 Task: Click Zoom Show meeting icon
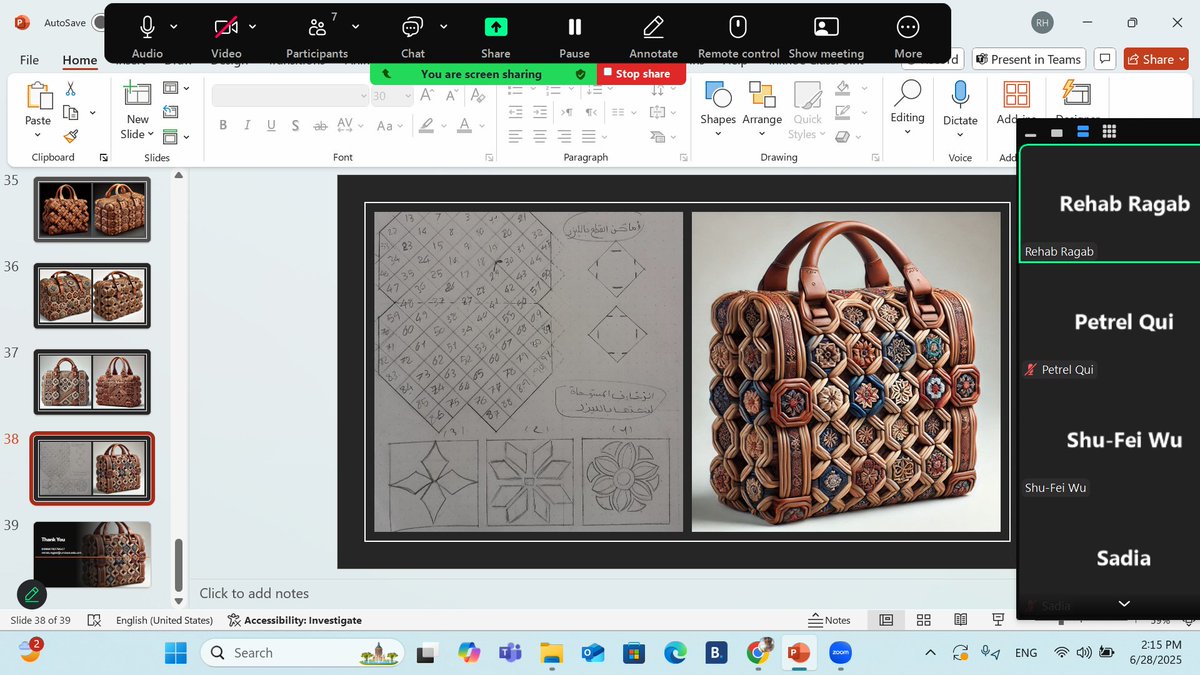[826, 27]
